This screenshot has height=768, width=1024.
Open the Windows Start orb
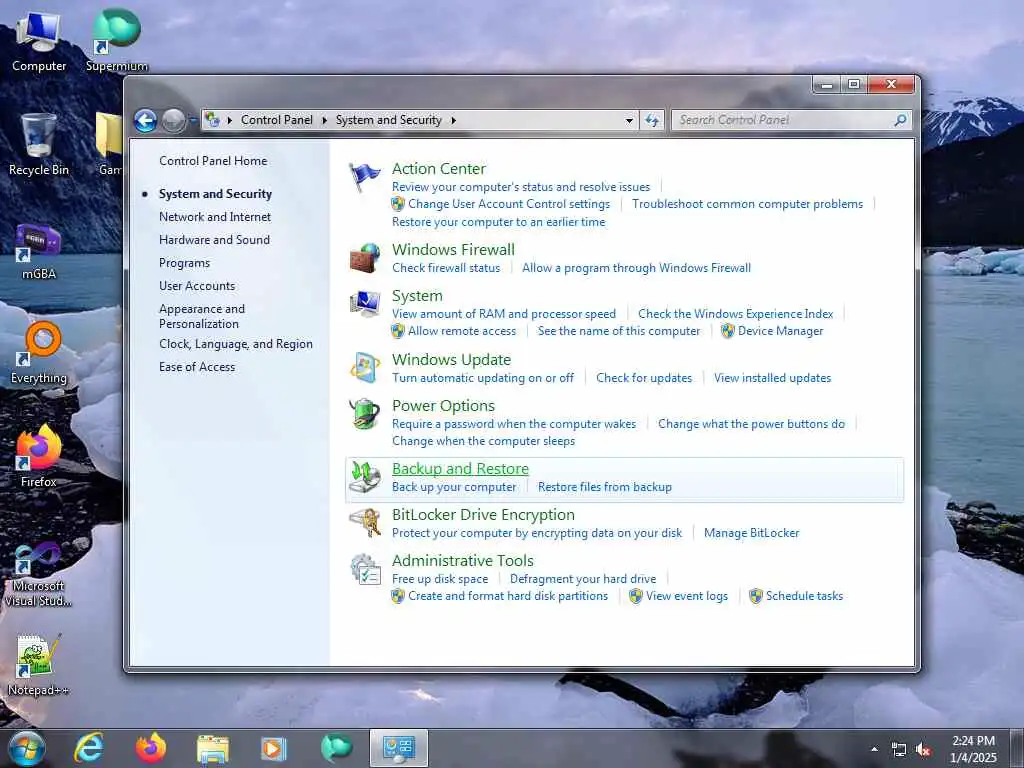pos(26,748)
